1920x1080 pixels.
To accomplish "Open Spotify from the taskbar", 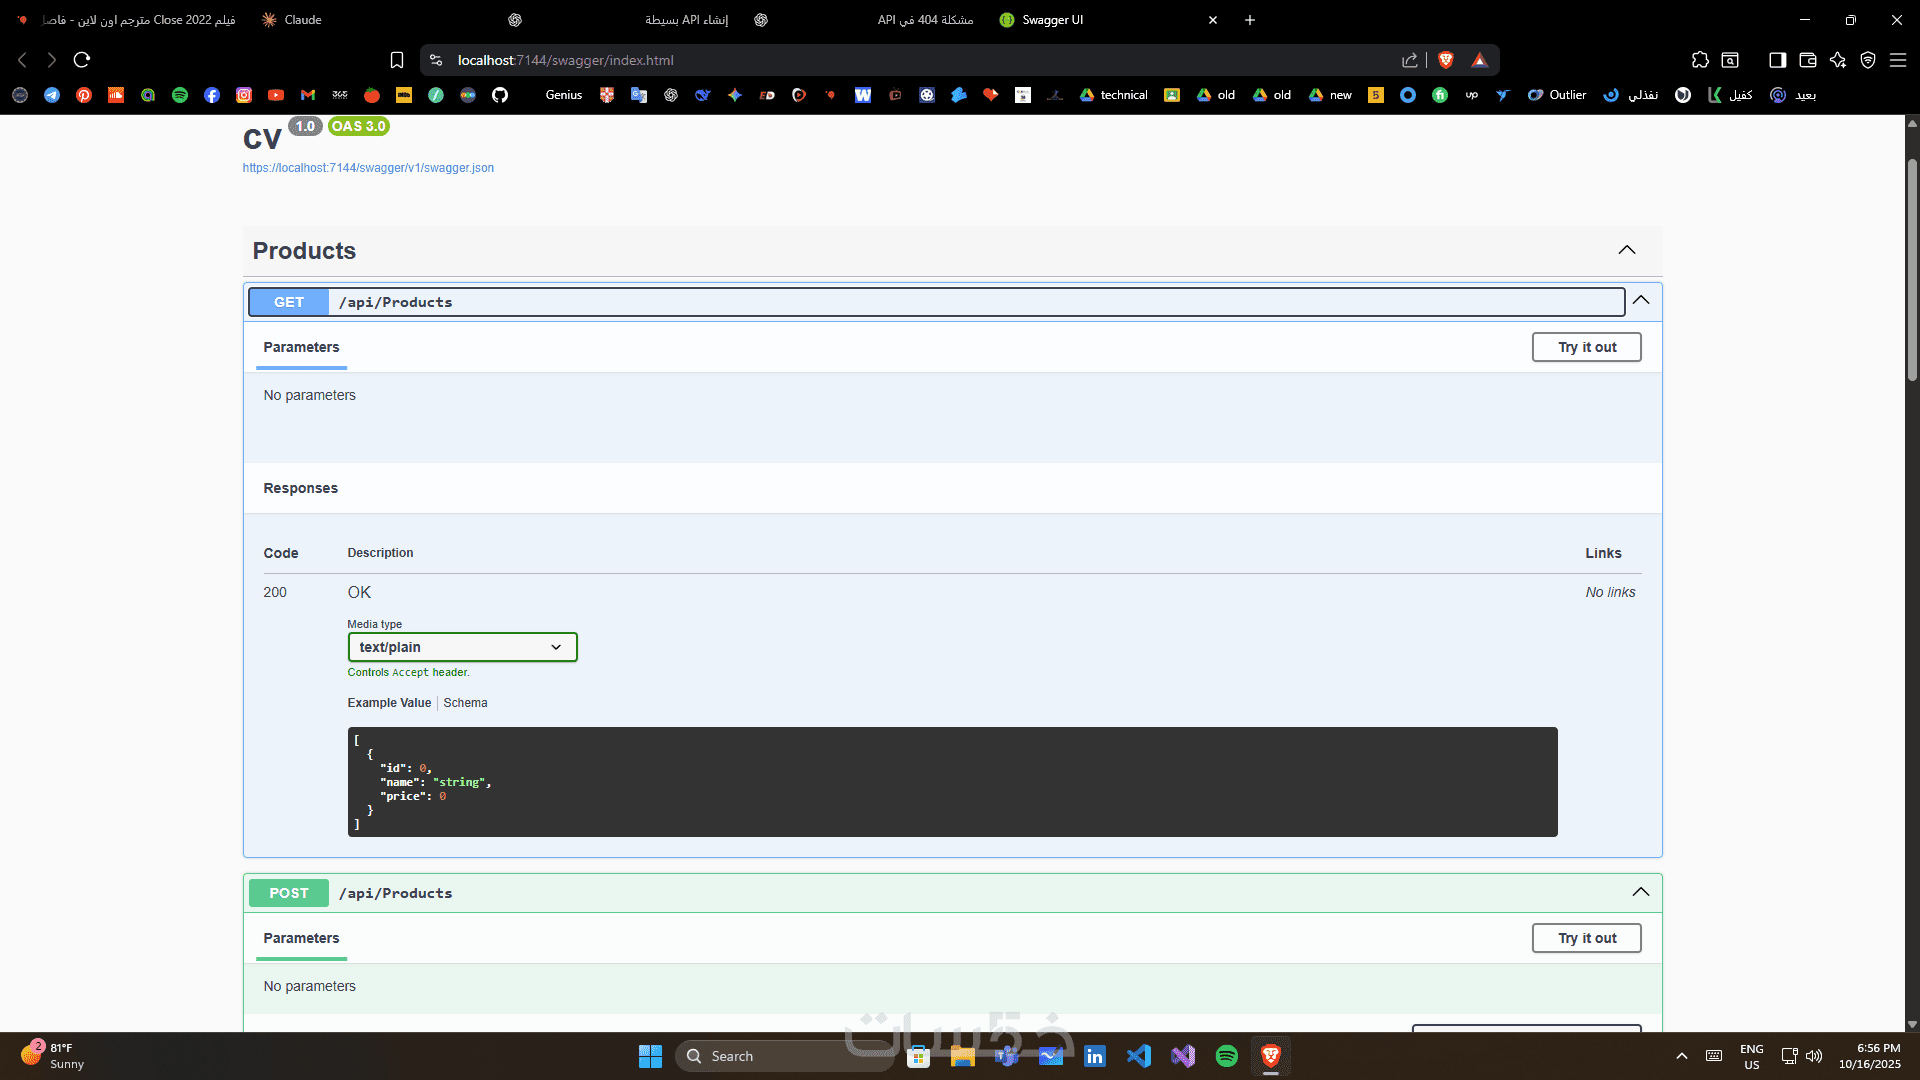I will click(x=1226, y=1056).
